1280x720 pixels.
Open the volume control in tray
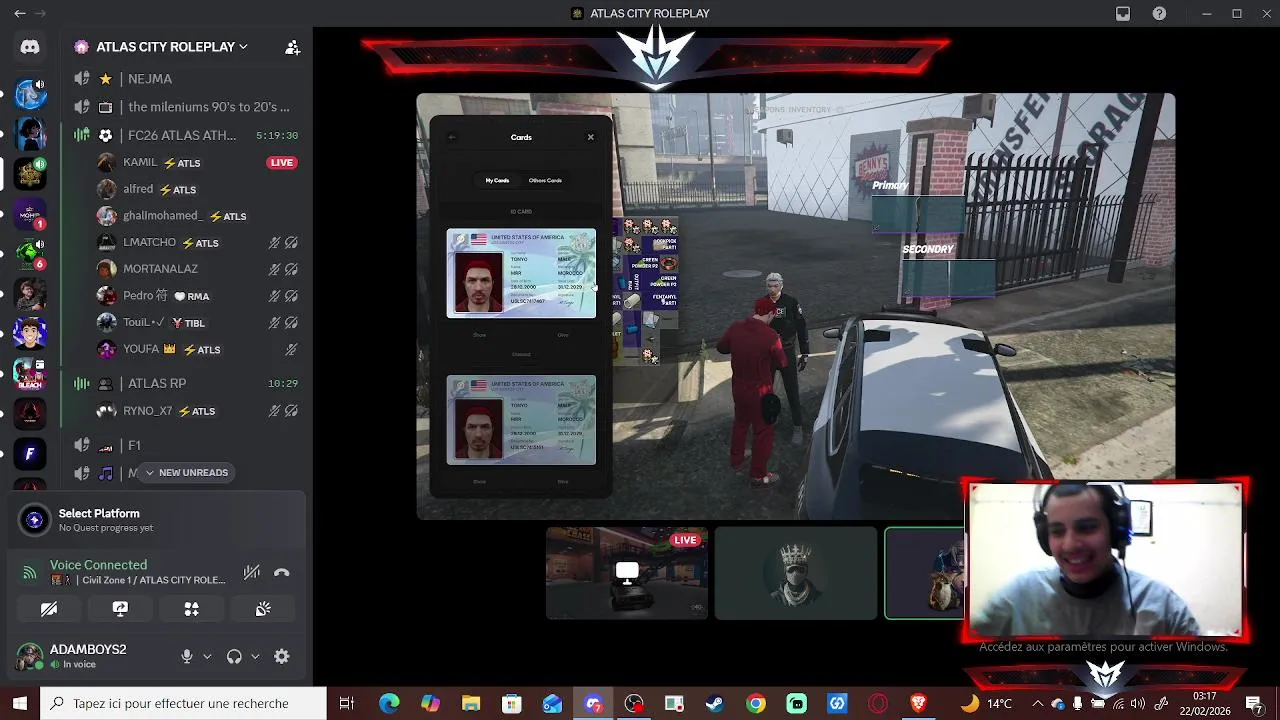tap(1138, 703)
